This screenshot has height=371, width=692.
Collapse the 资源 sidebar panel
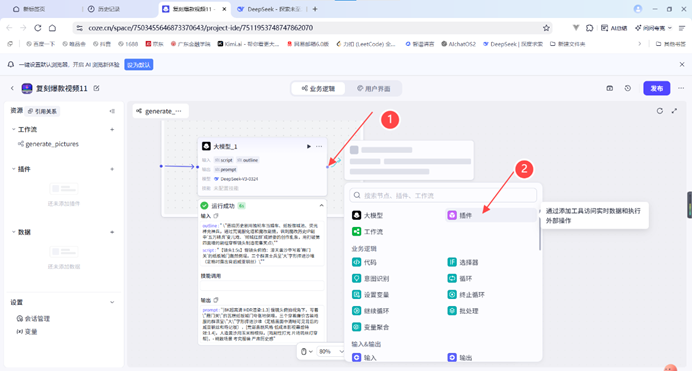112,111
